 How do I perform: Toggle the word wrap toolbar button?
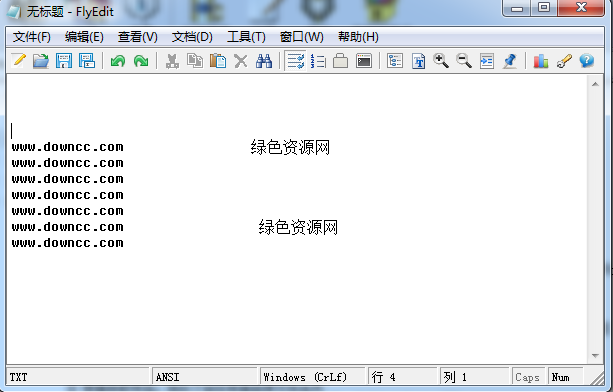pyautogui.click(x=295, y=61)
